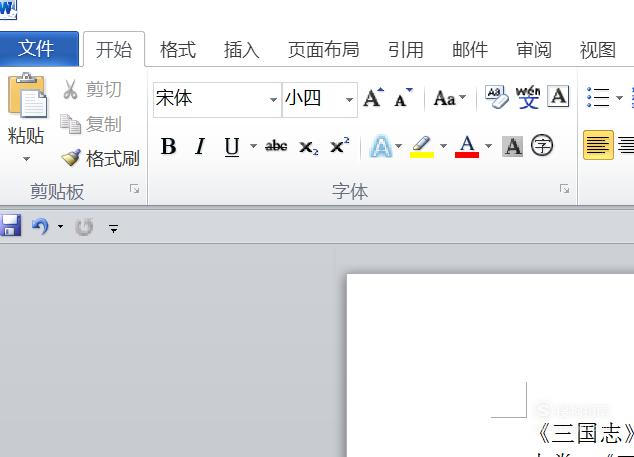Image resolution: width=634 pixels, height=457 pixels.
Task: Expand the 小四 font size dropdown
Action: (349, 99)
